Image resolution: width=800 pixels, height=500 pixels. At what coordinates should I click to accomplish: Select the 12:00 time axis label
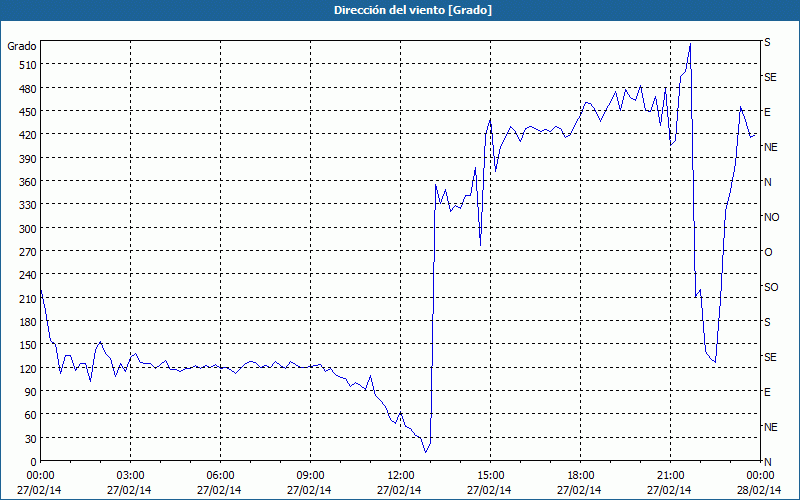[x=399, y=476]
